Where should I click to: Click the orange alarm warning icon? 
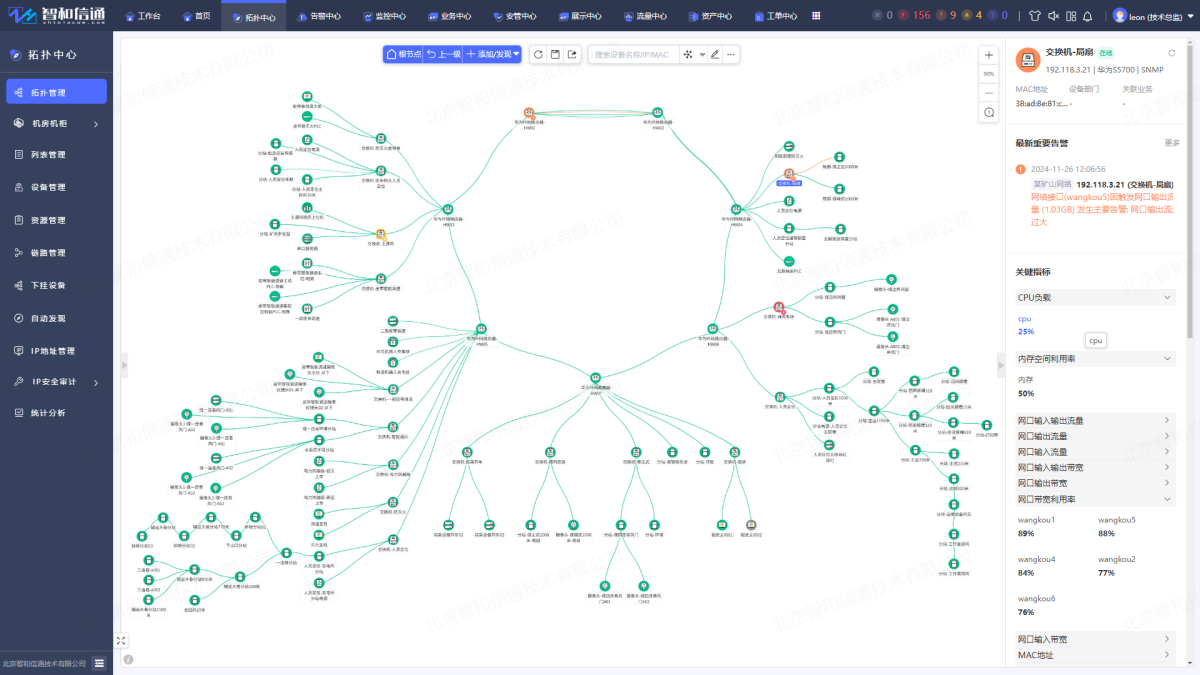pos(1021,169)
